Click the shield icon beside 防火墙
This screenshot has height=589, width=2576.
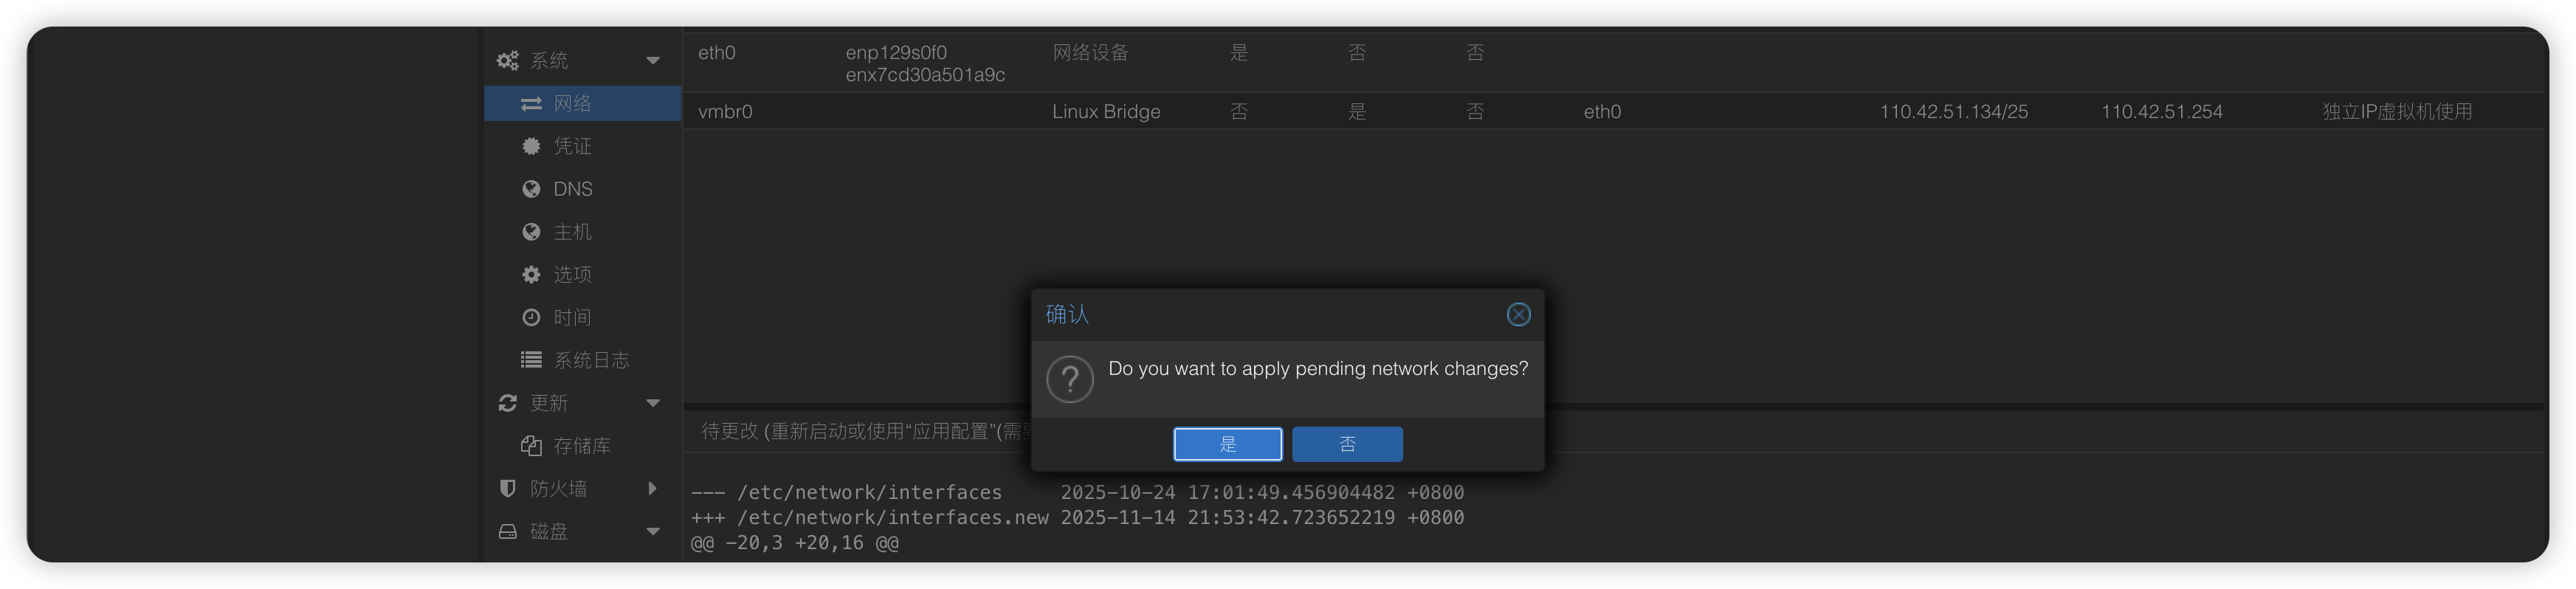[508, 489]
